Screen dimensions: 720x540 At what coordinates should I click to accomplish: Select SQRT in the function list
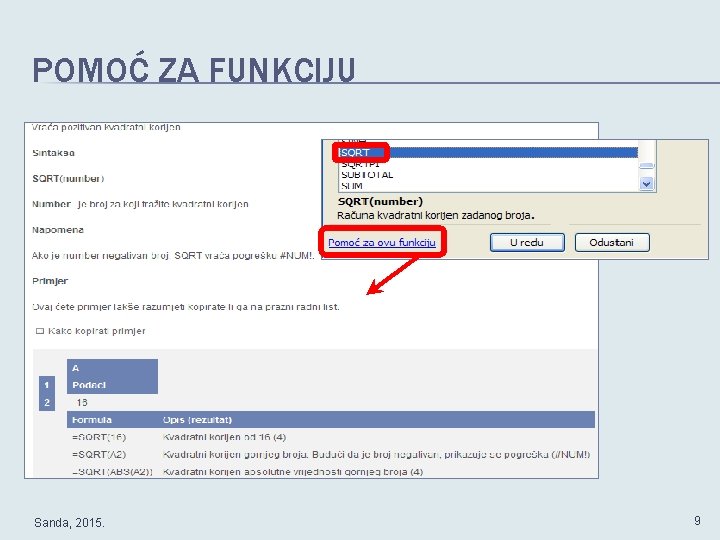coord(488,152)
